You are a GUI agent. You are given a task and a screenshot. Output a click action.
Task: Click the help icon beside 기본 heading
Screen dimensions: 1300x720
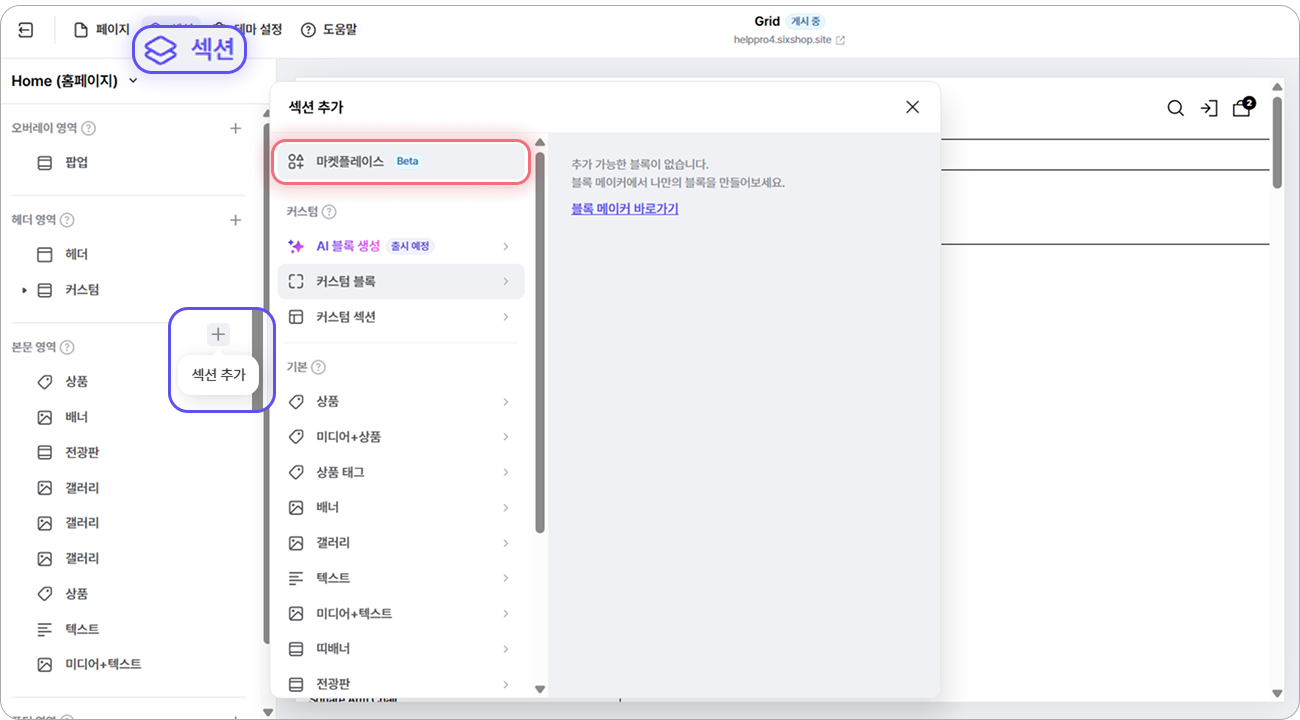pyautogui.click(x=318, y=367)
